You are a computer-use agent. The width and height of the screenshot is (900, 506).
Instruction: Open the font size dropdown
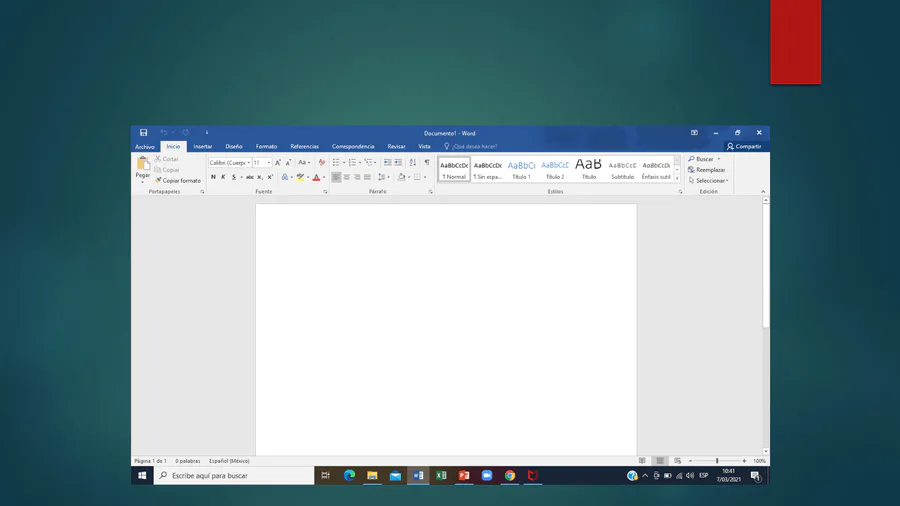click(268, 162)
